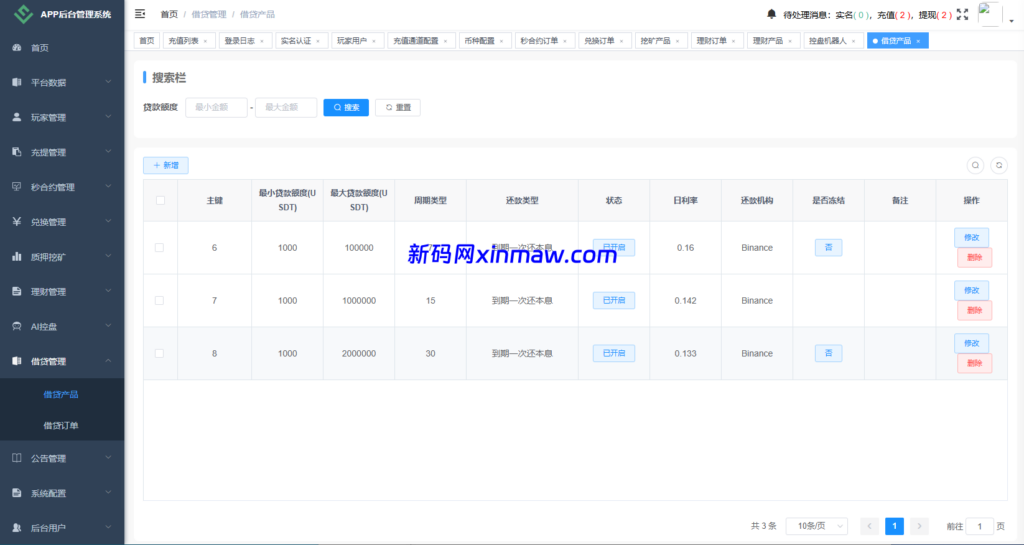
Task: Select page 1 in pagination
Action: [894, 526]
